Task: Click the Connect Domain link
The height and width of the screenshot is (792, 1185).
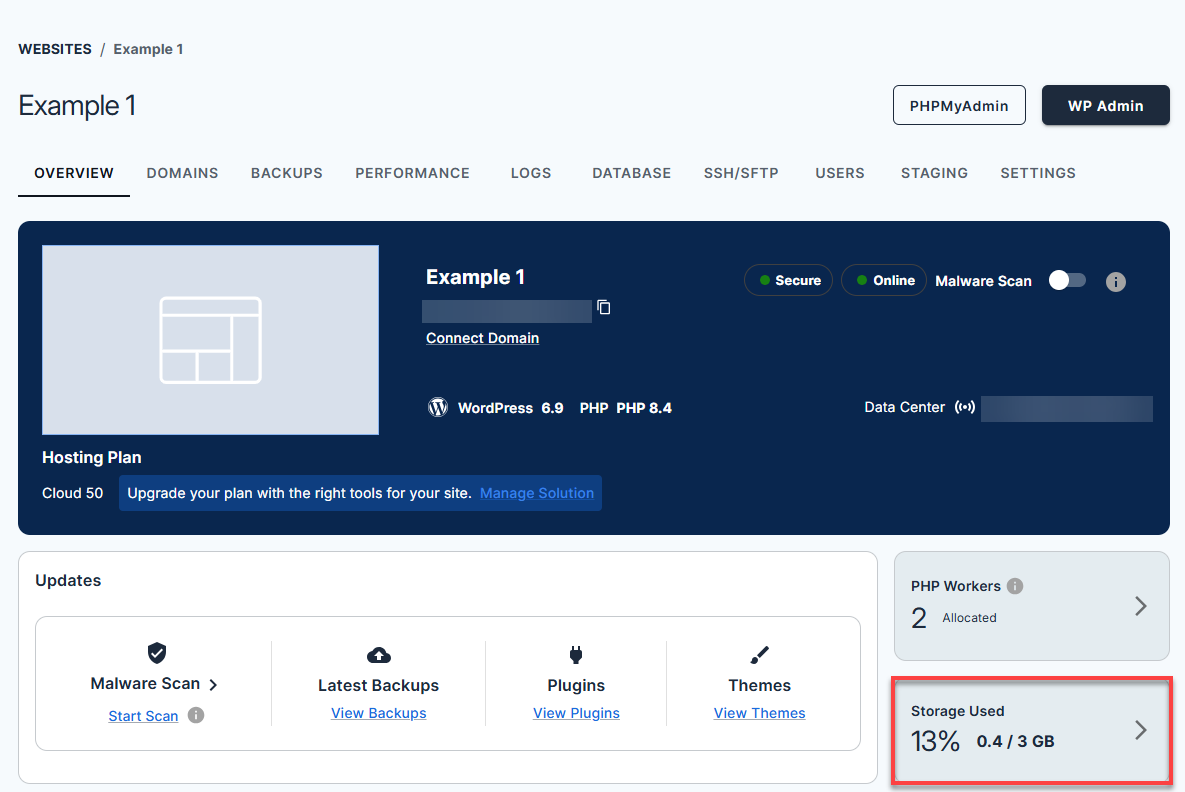Action: pos(482,338)
